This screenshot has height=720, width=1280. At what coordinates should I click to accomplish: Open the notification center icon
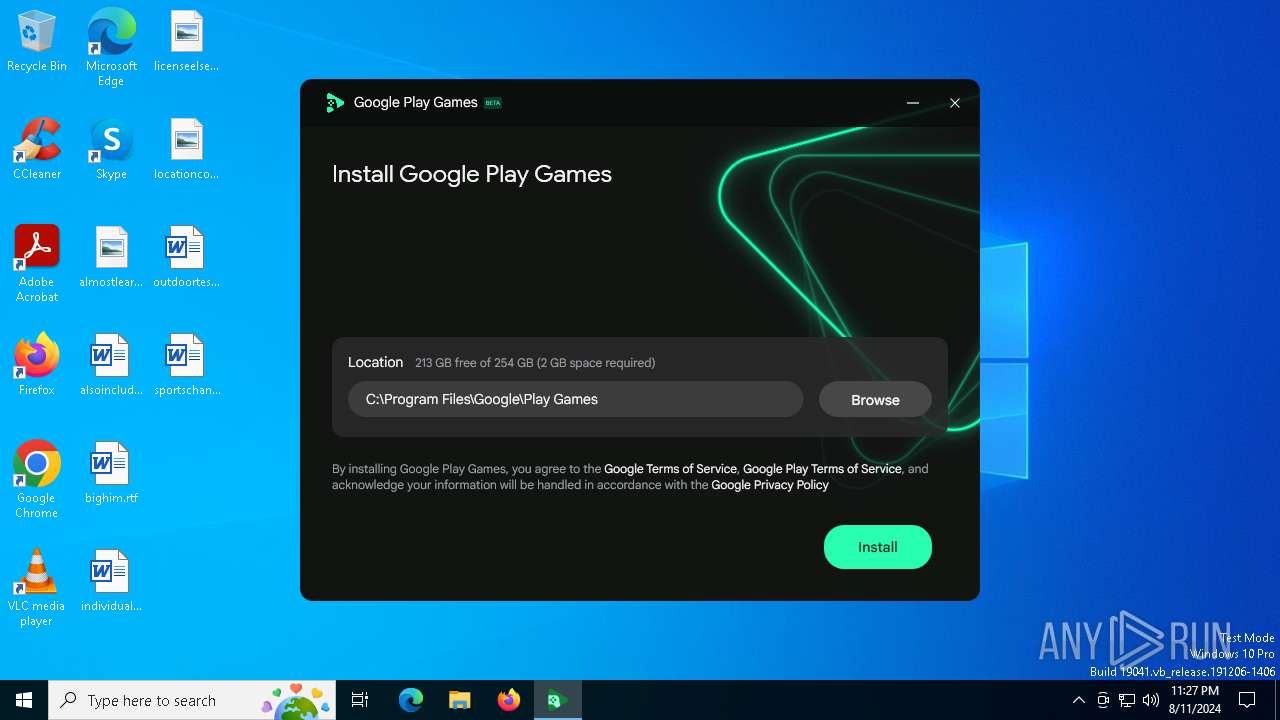tap(1247, 700)
